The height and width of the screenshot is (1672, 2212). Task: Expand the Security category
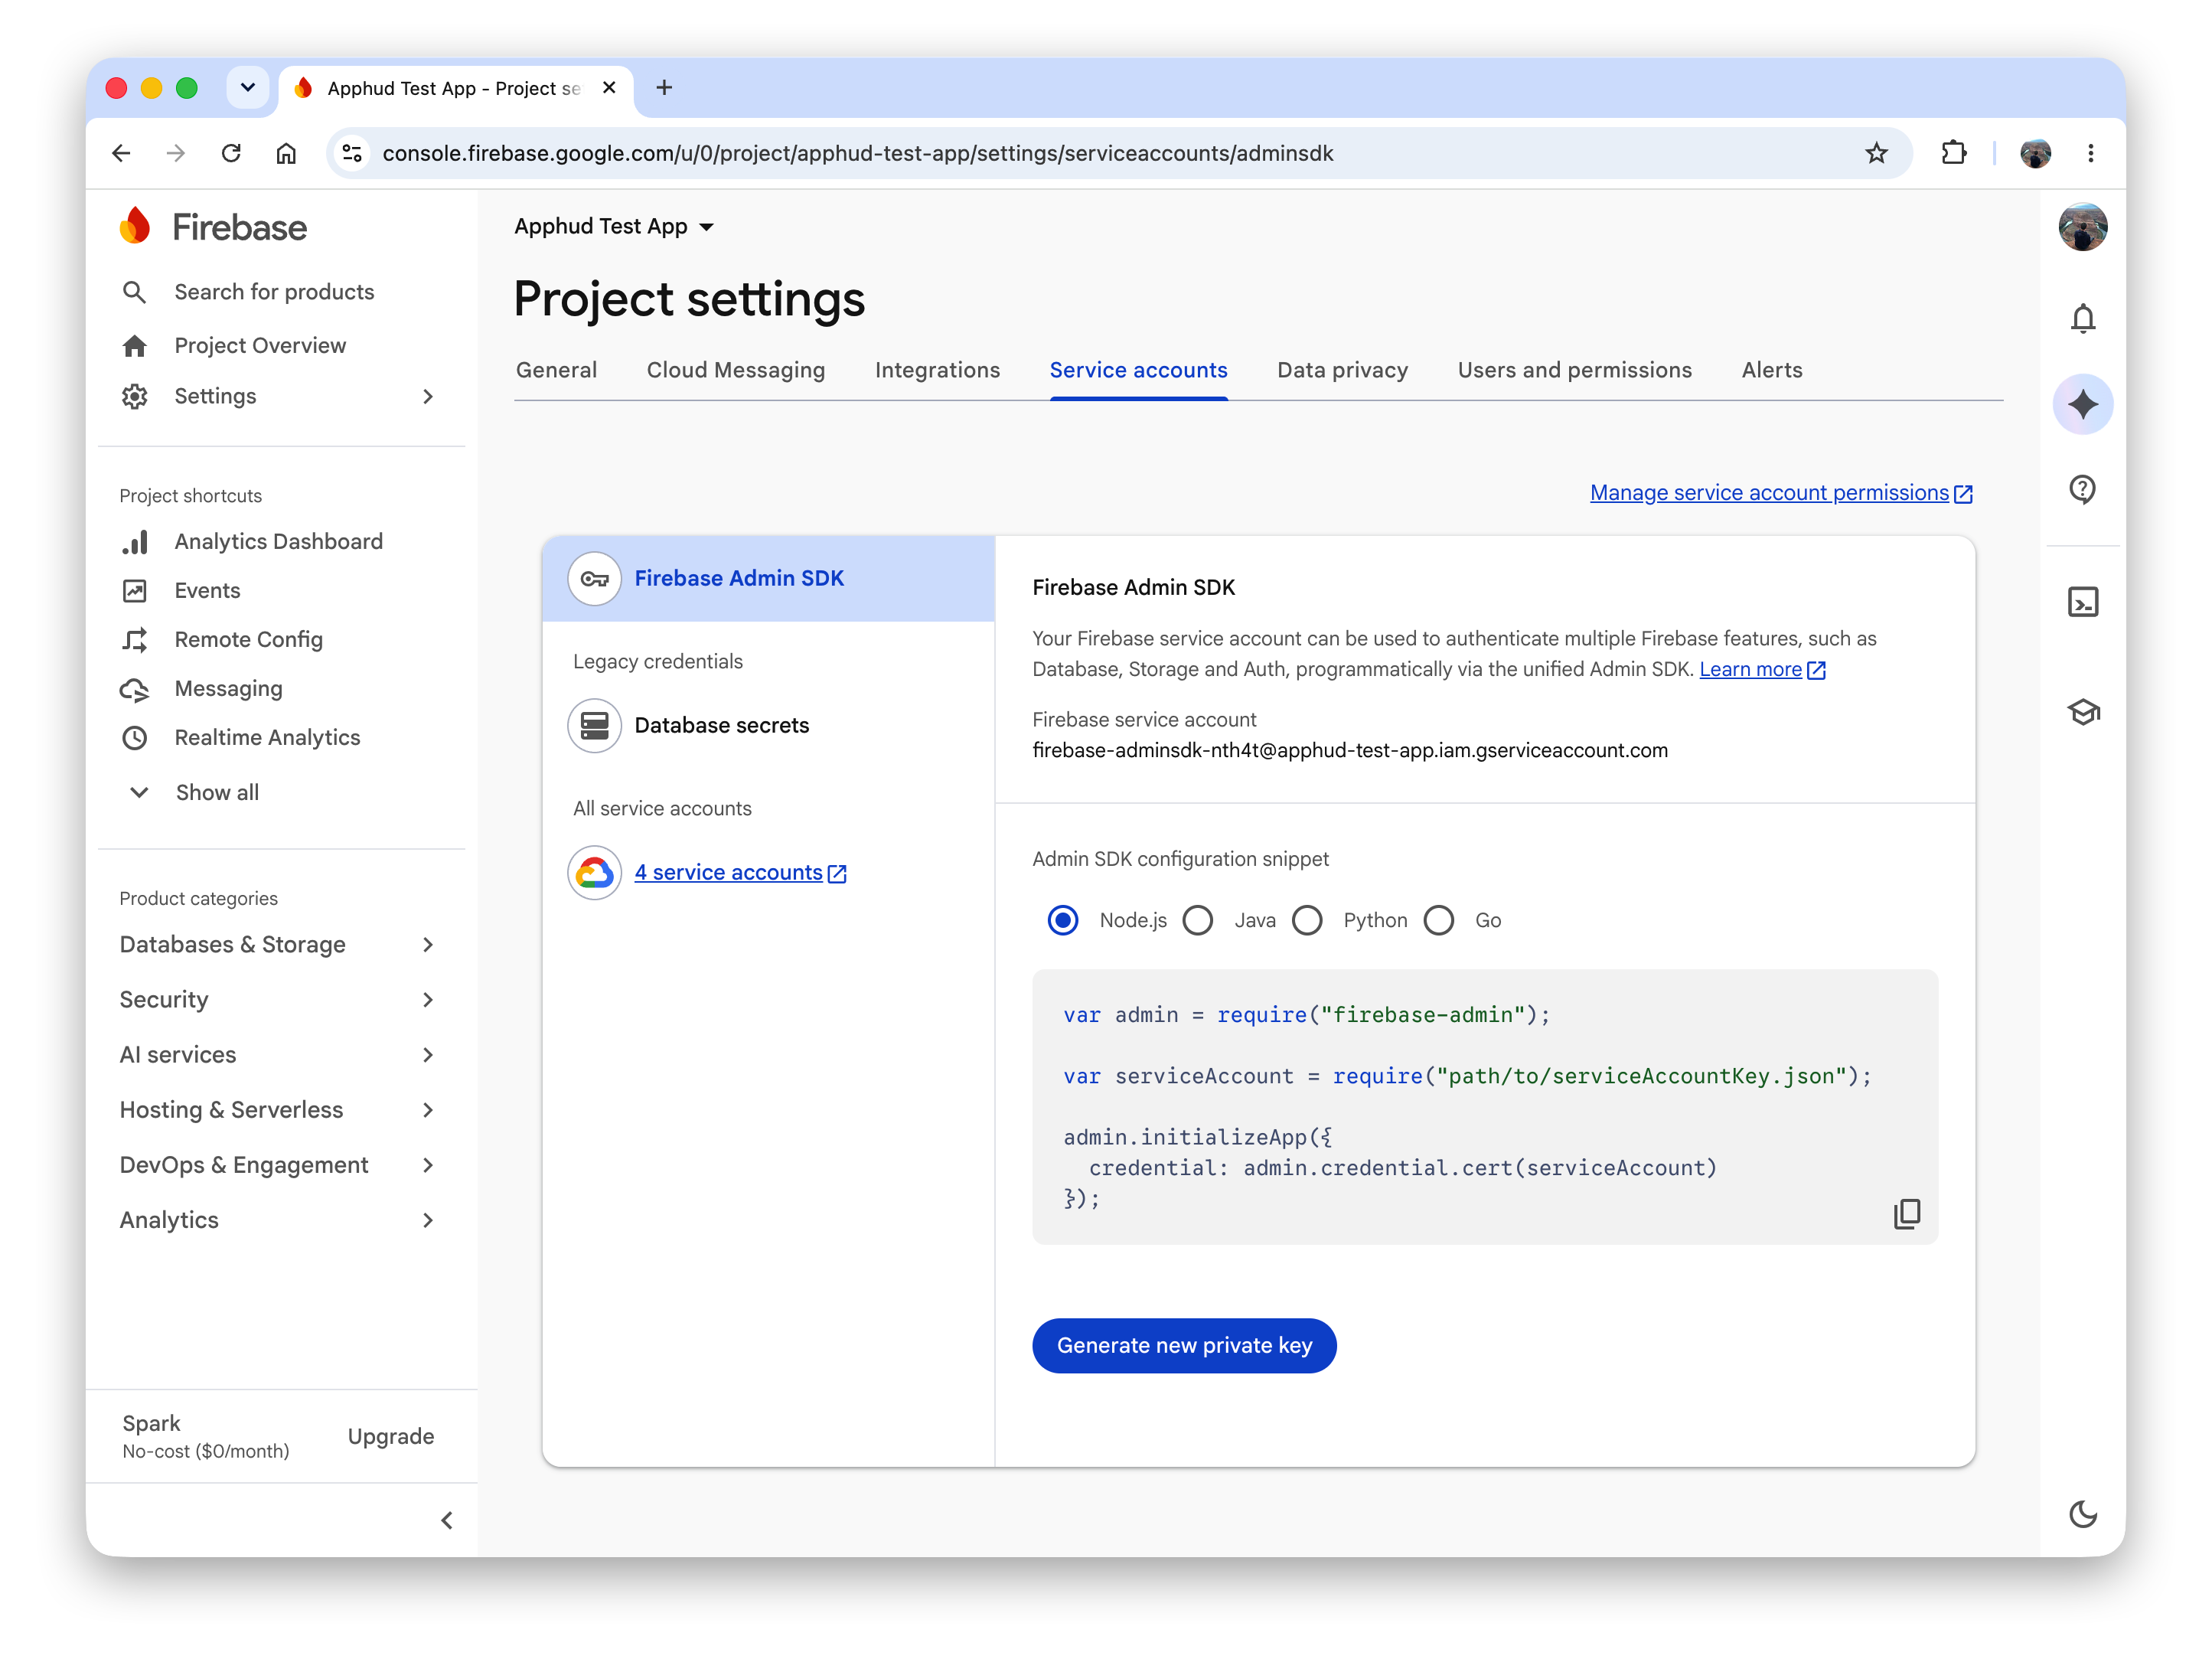(x=278, y=1000)
